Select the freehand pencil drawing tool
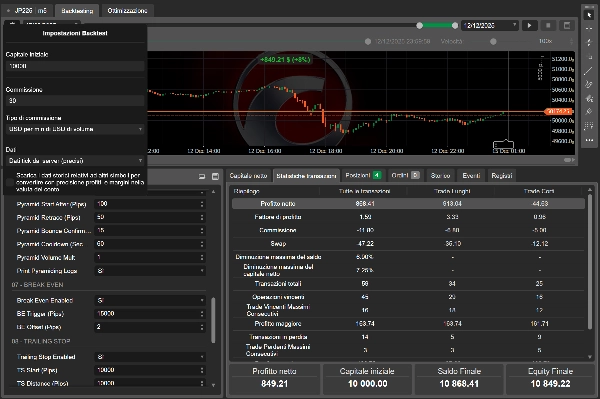The image size is (600, 399). tap(589, 85)
